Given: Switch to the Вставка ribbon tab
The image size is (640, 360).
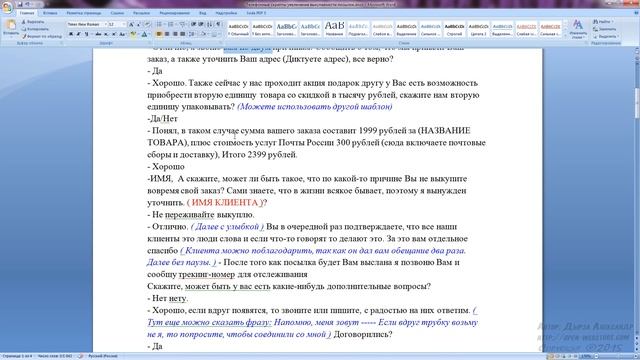Looking at the screenshot, I should [x=50, y=13].
